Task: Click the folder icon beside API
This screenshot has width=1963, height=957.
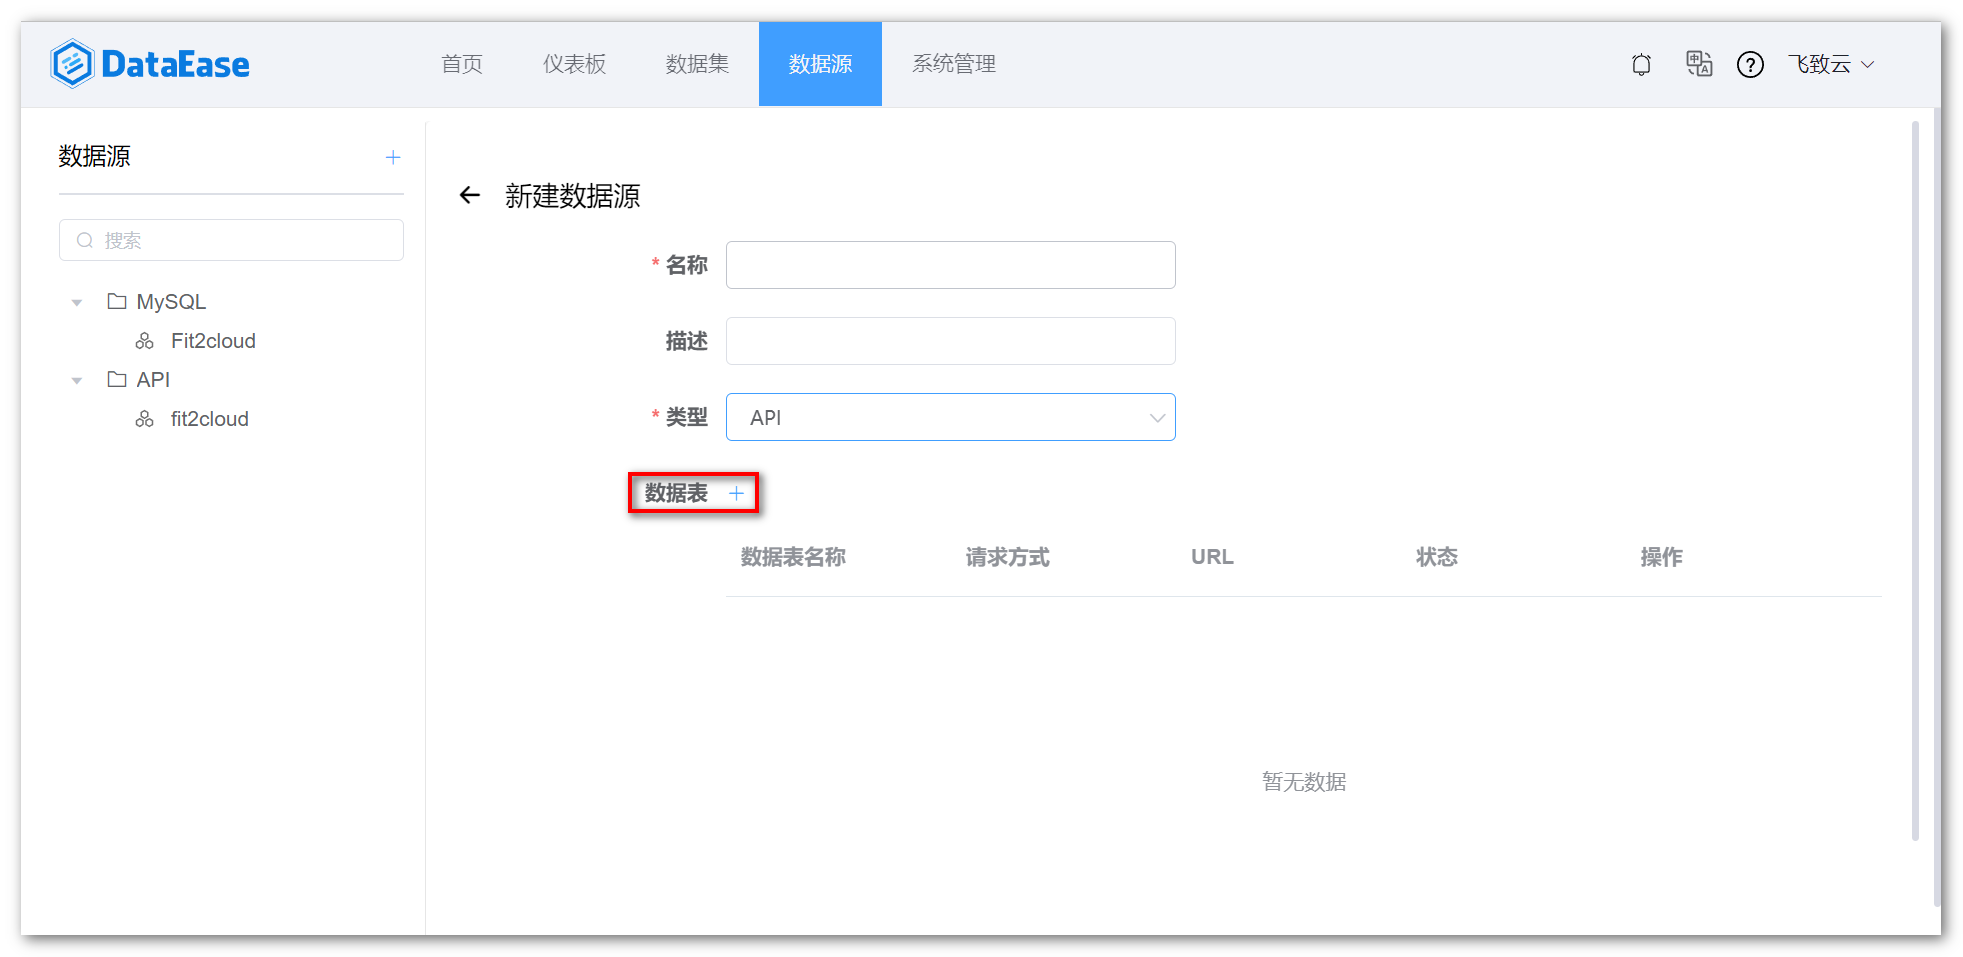Action: pyautogui.click(x=116, y=379)
